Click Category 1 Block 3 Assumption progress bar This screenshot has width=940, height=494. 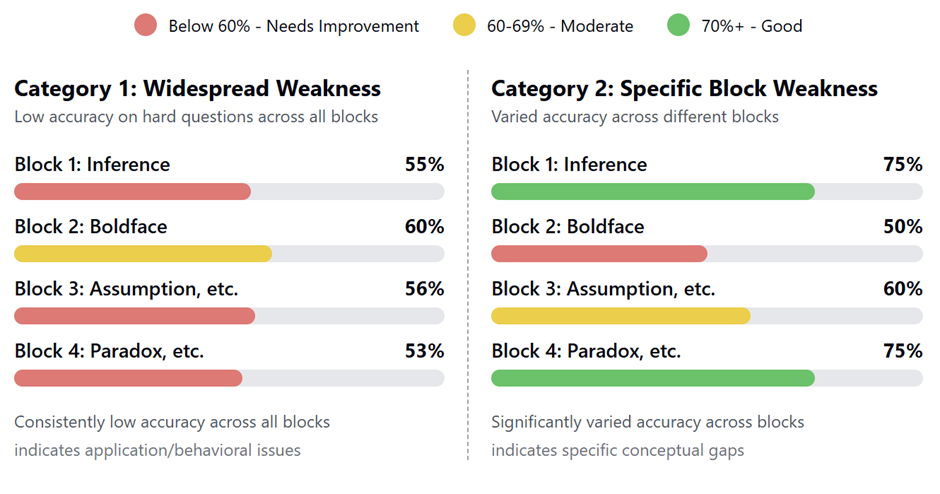(134, 316)
